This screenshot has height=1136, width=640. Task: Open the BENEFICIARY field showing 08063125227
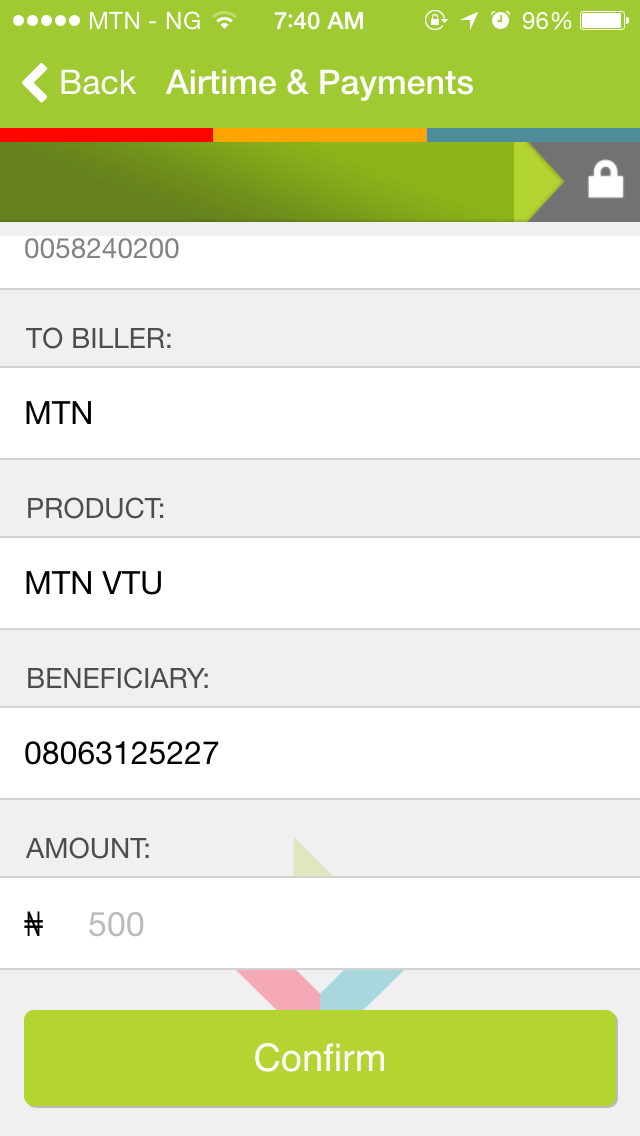320,753
